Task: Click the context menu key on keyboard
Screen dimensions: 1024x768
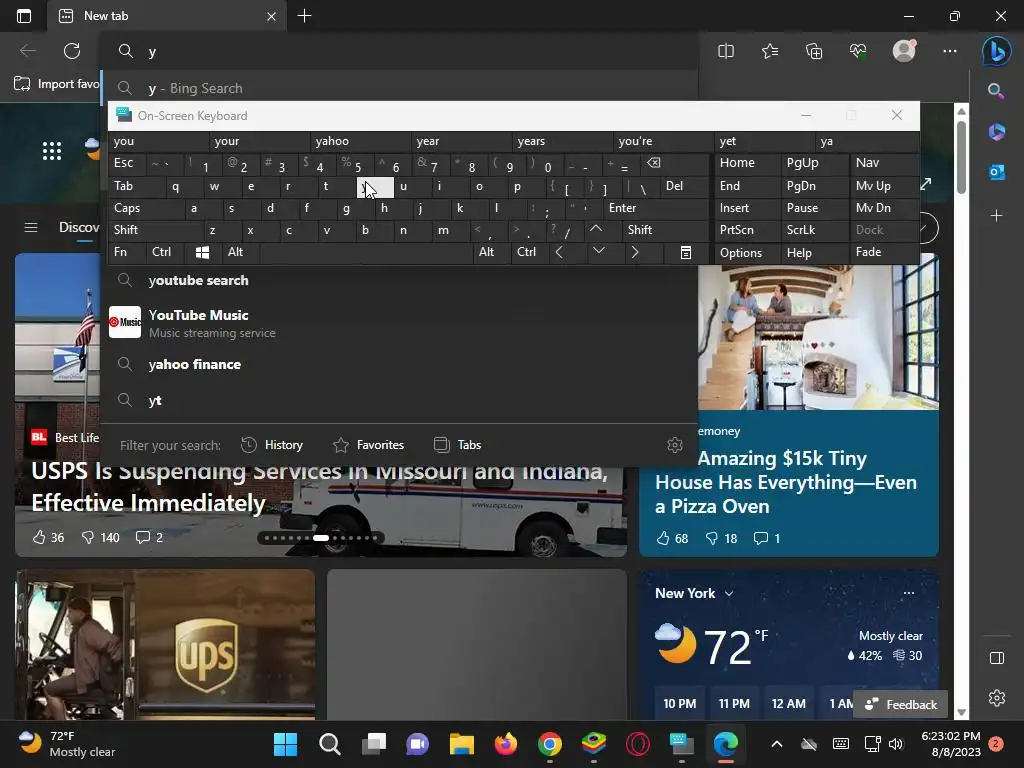Action: (686, 252)
